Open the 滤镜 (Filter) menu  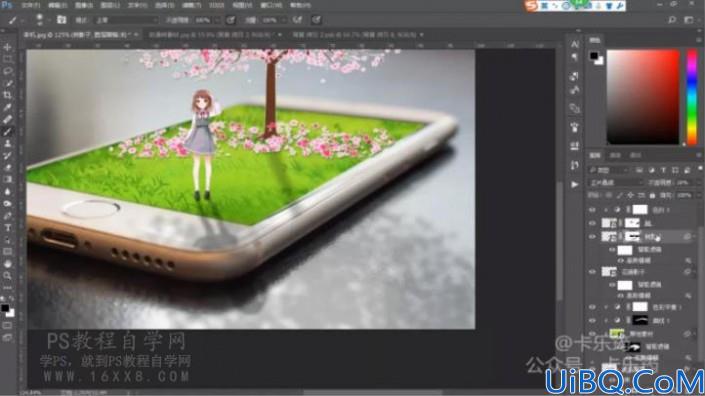point(192,5)
